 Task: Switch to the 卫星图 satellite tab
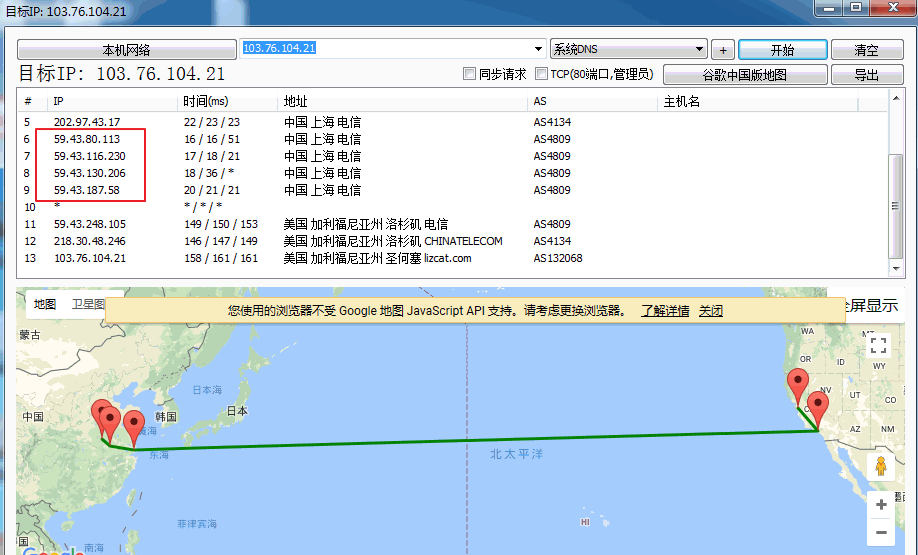click(x=88, y=304)
